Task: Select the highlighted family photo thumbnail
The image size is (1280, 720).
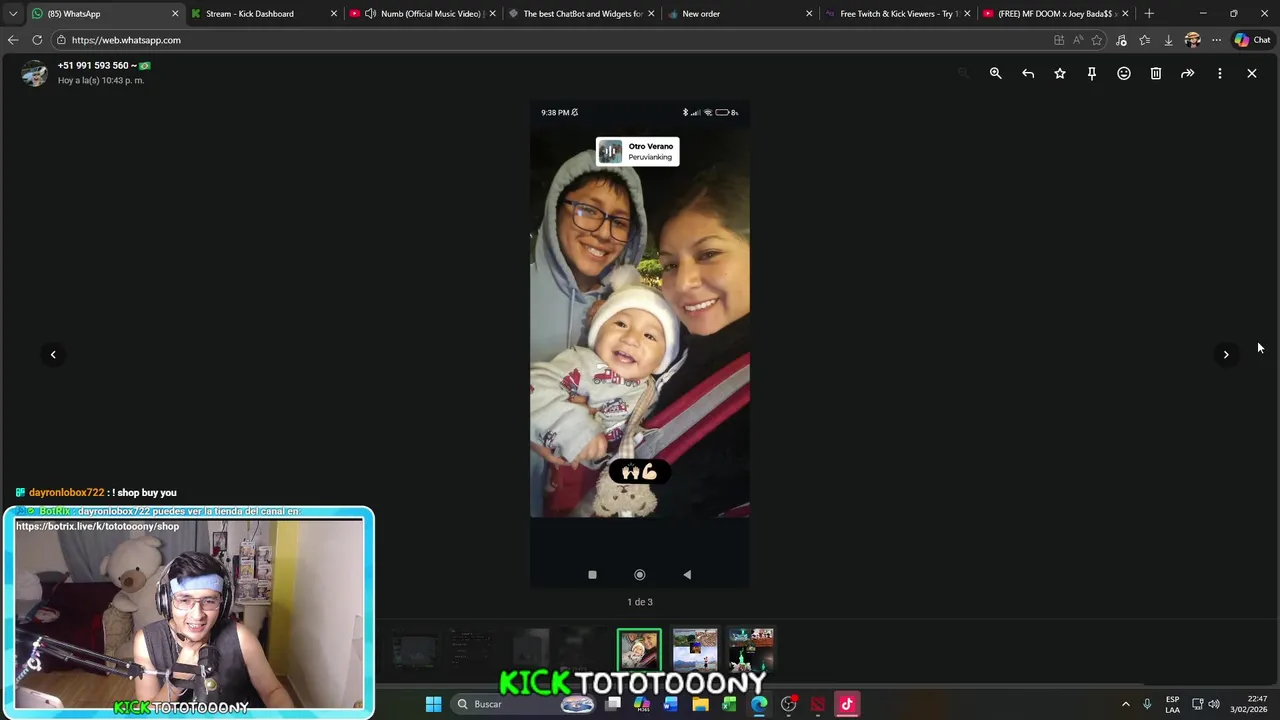Action: (x=639, y=650)
